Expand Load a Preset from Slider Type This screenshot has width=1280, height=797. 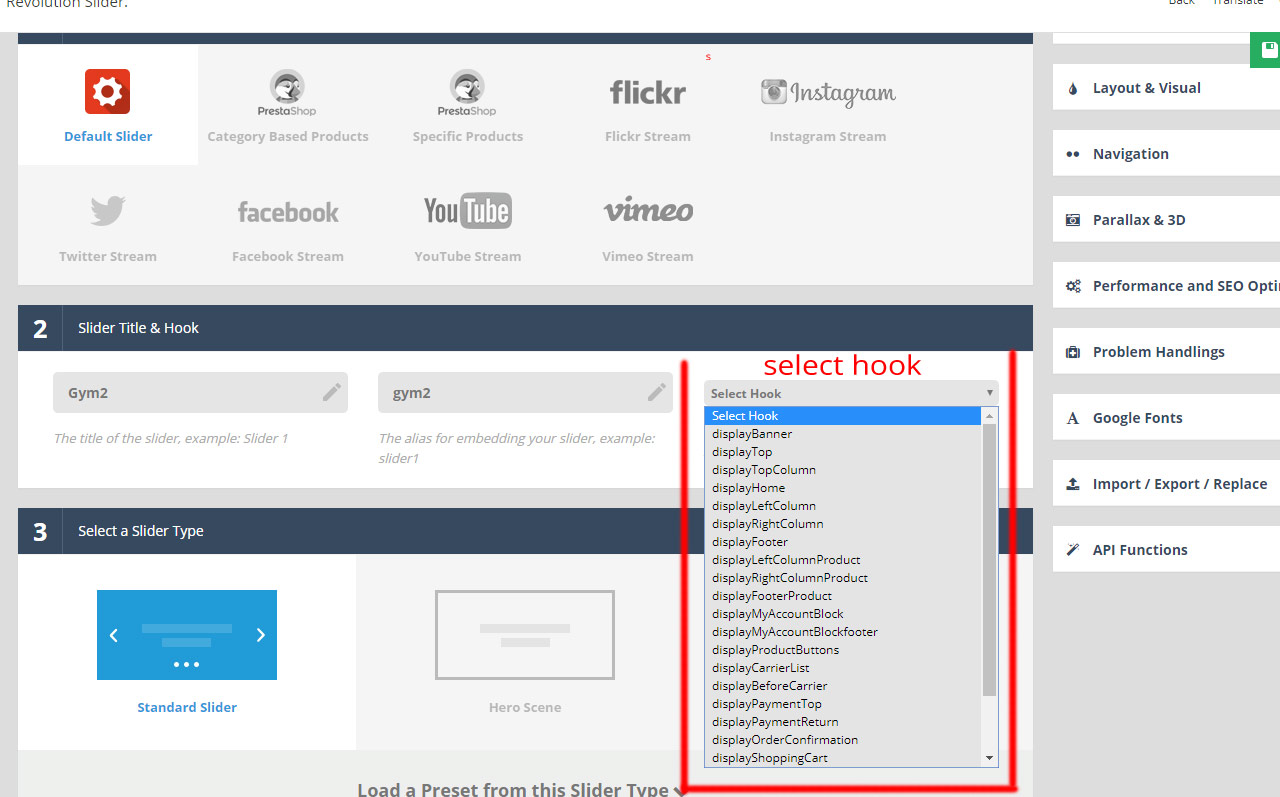pos(520,789)
